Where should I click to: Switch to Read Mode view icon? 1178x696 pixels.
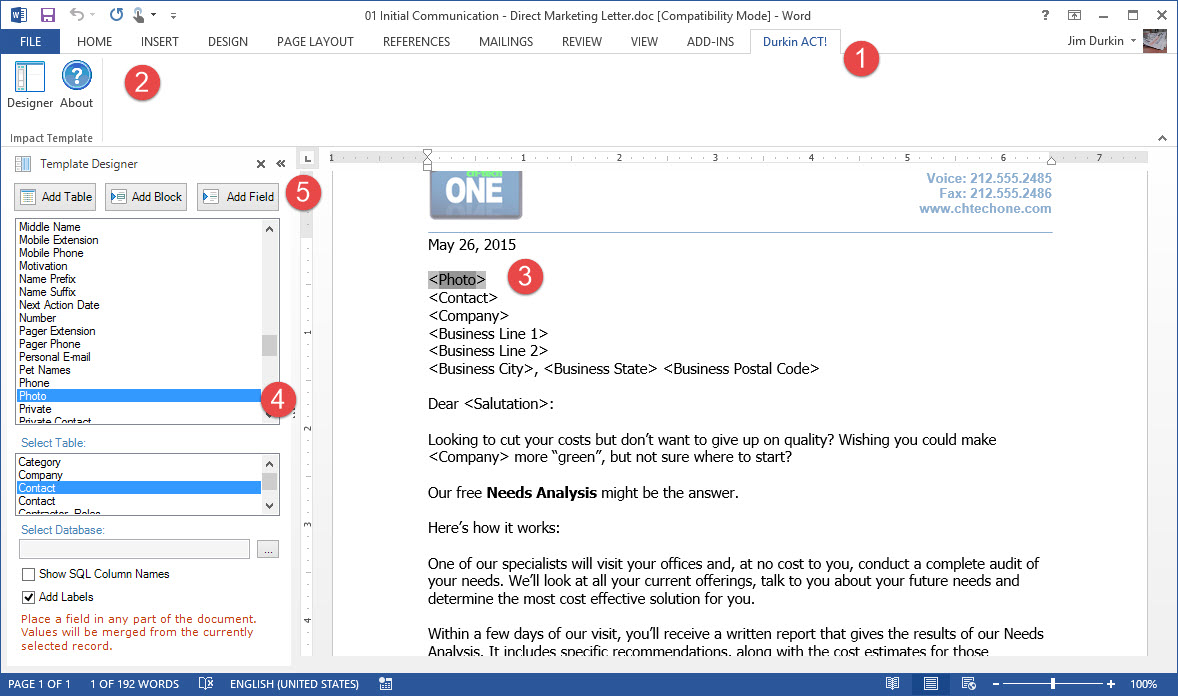(x=892, y=684)
